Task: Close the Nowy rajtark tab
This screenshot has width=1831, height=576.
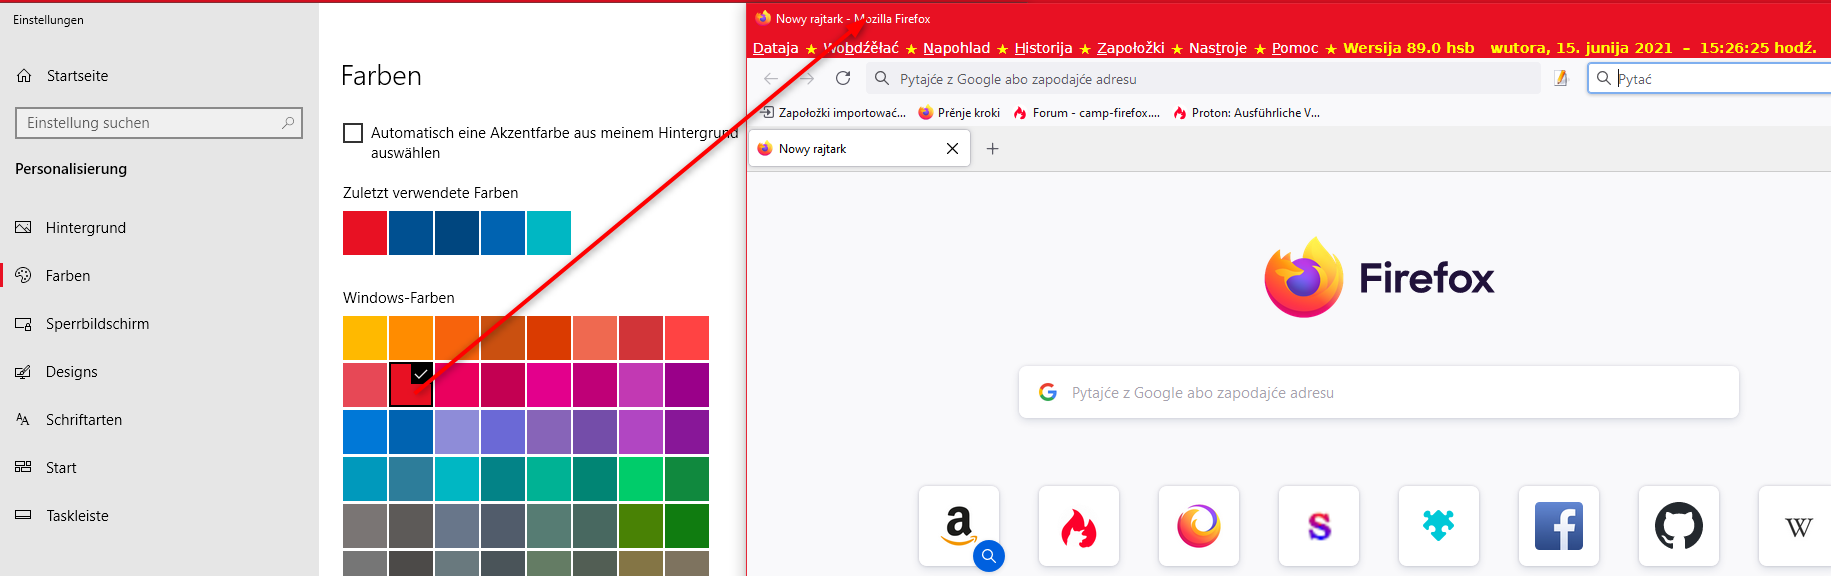Action: [x=952, y=149]
